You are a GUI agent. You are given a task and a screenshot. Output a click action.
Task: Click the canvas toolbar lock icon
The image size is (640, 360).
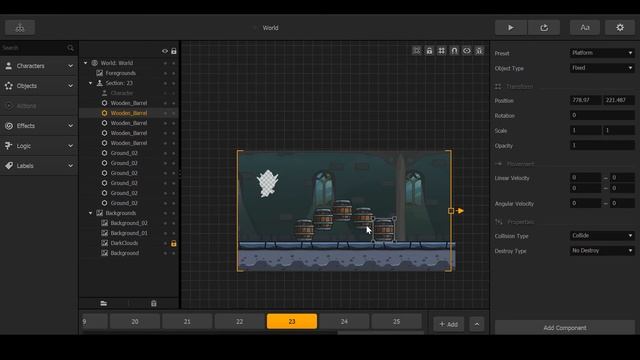pos(429,51)
